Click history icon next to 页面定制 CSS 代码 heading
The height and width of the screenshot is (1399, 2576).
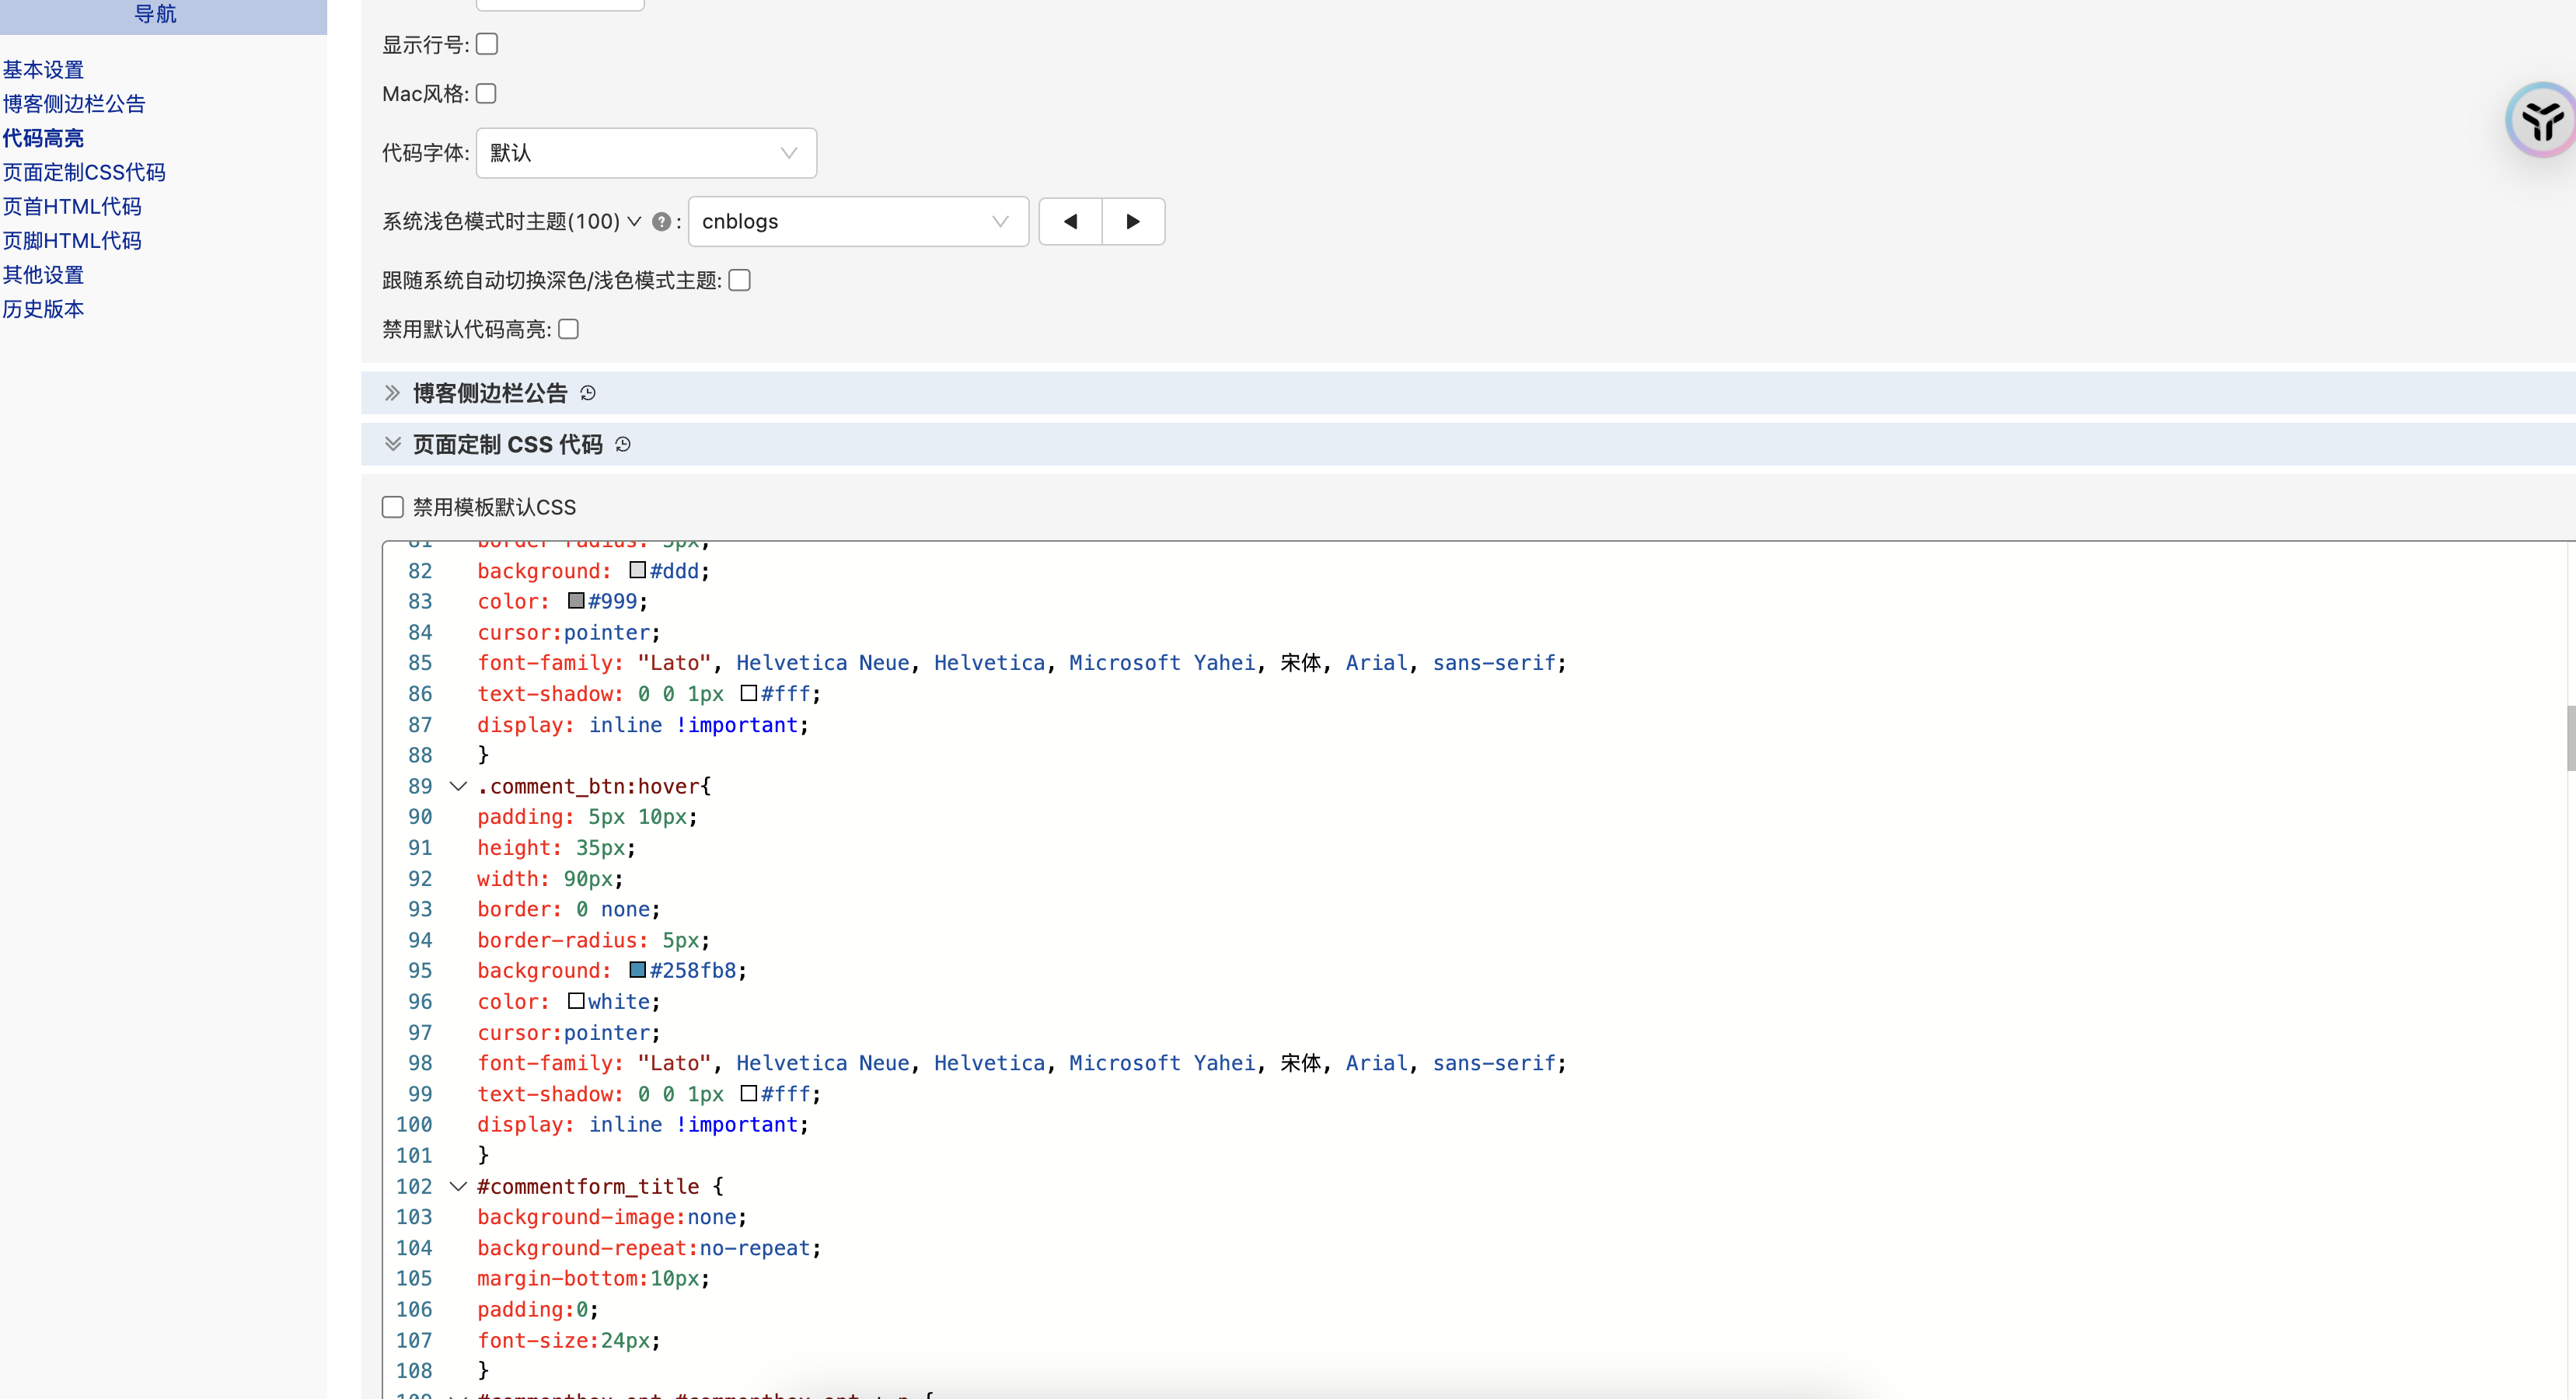tap(623, 444)
